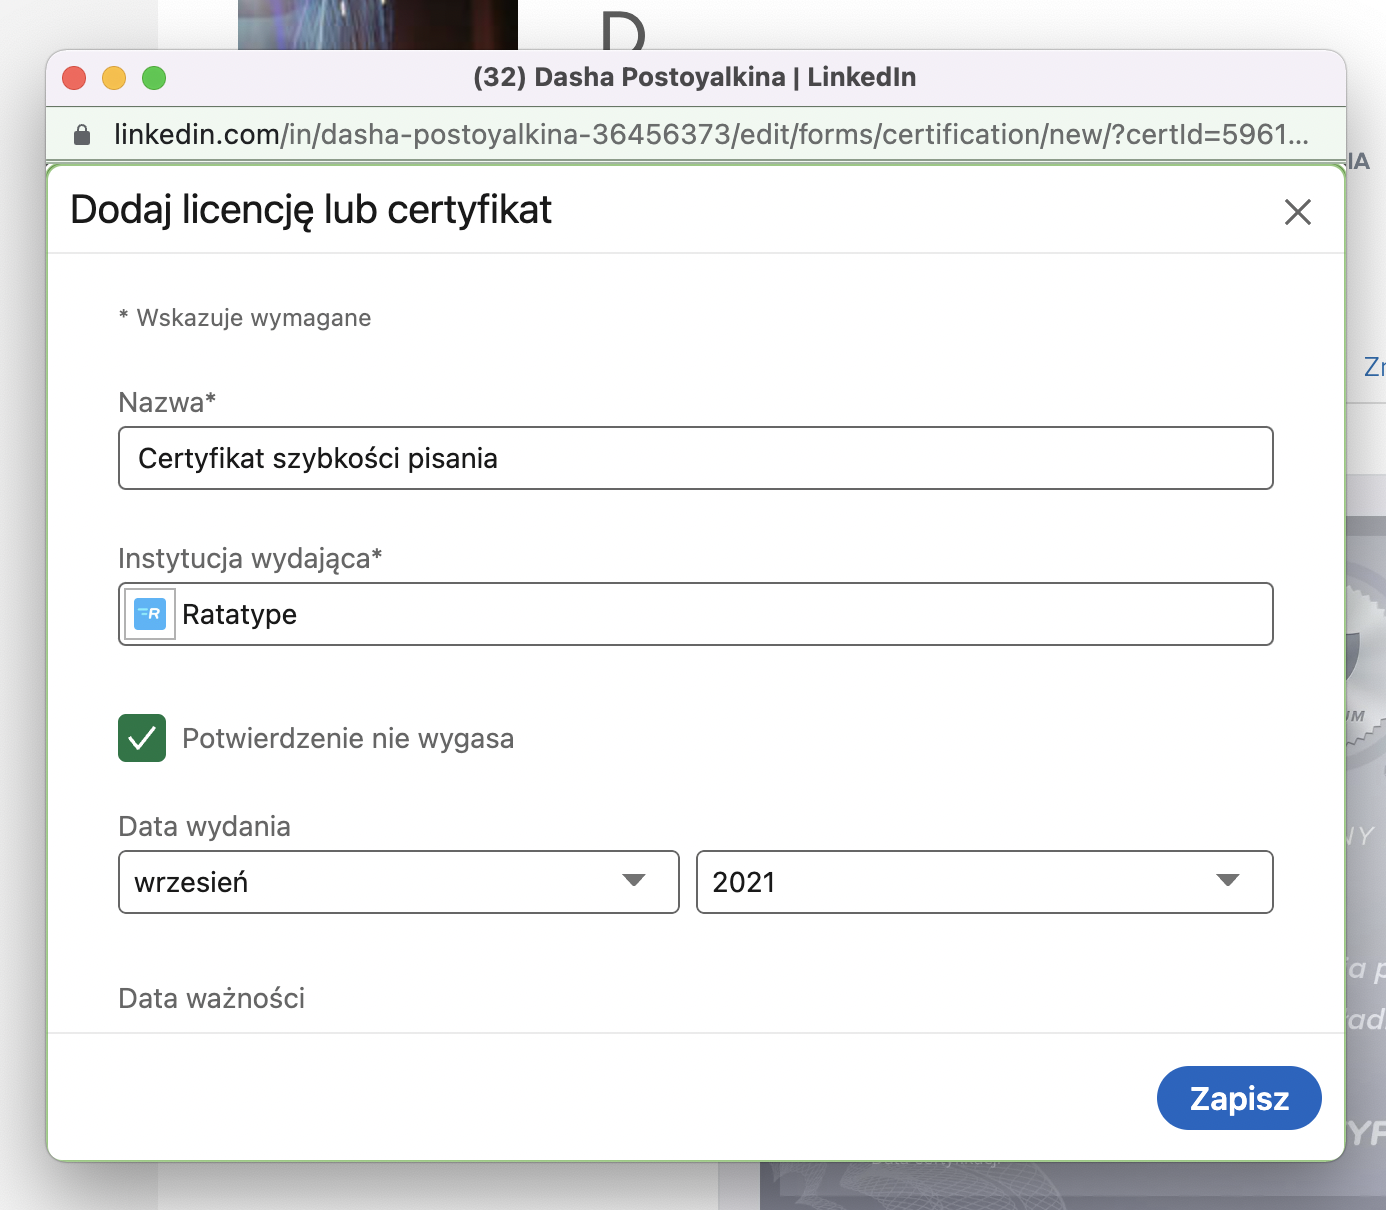Close the Dodaj licencję lub certyfikat dialog
Screen dimensions: 1386x1210
[x=1297, y=212]
